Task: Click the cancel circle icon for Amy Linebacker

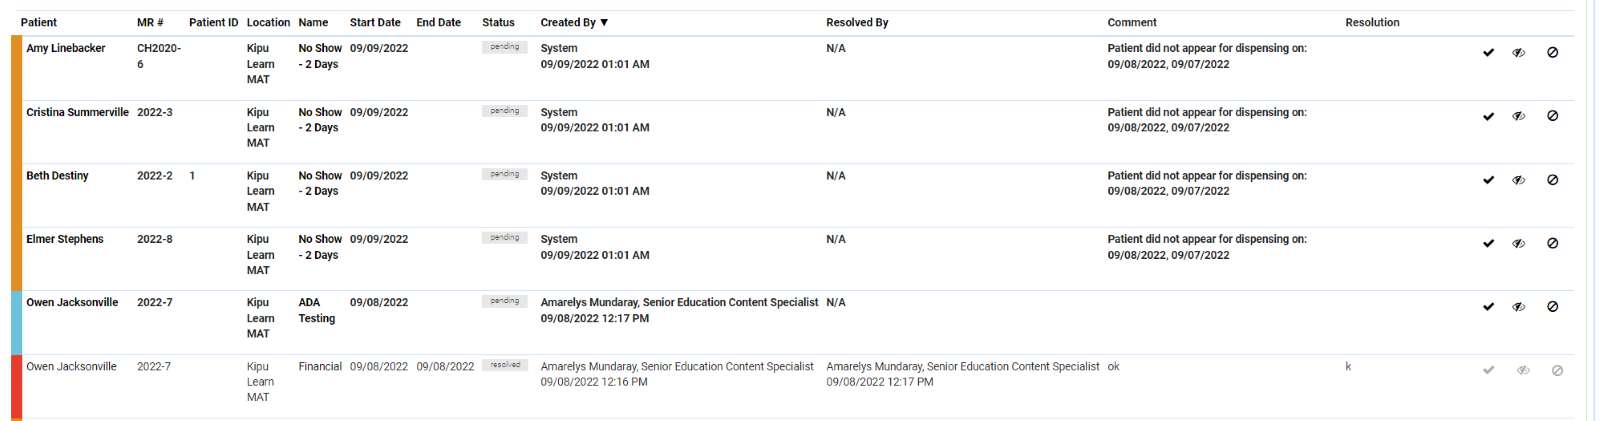Action: [1552, 53]
